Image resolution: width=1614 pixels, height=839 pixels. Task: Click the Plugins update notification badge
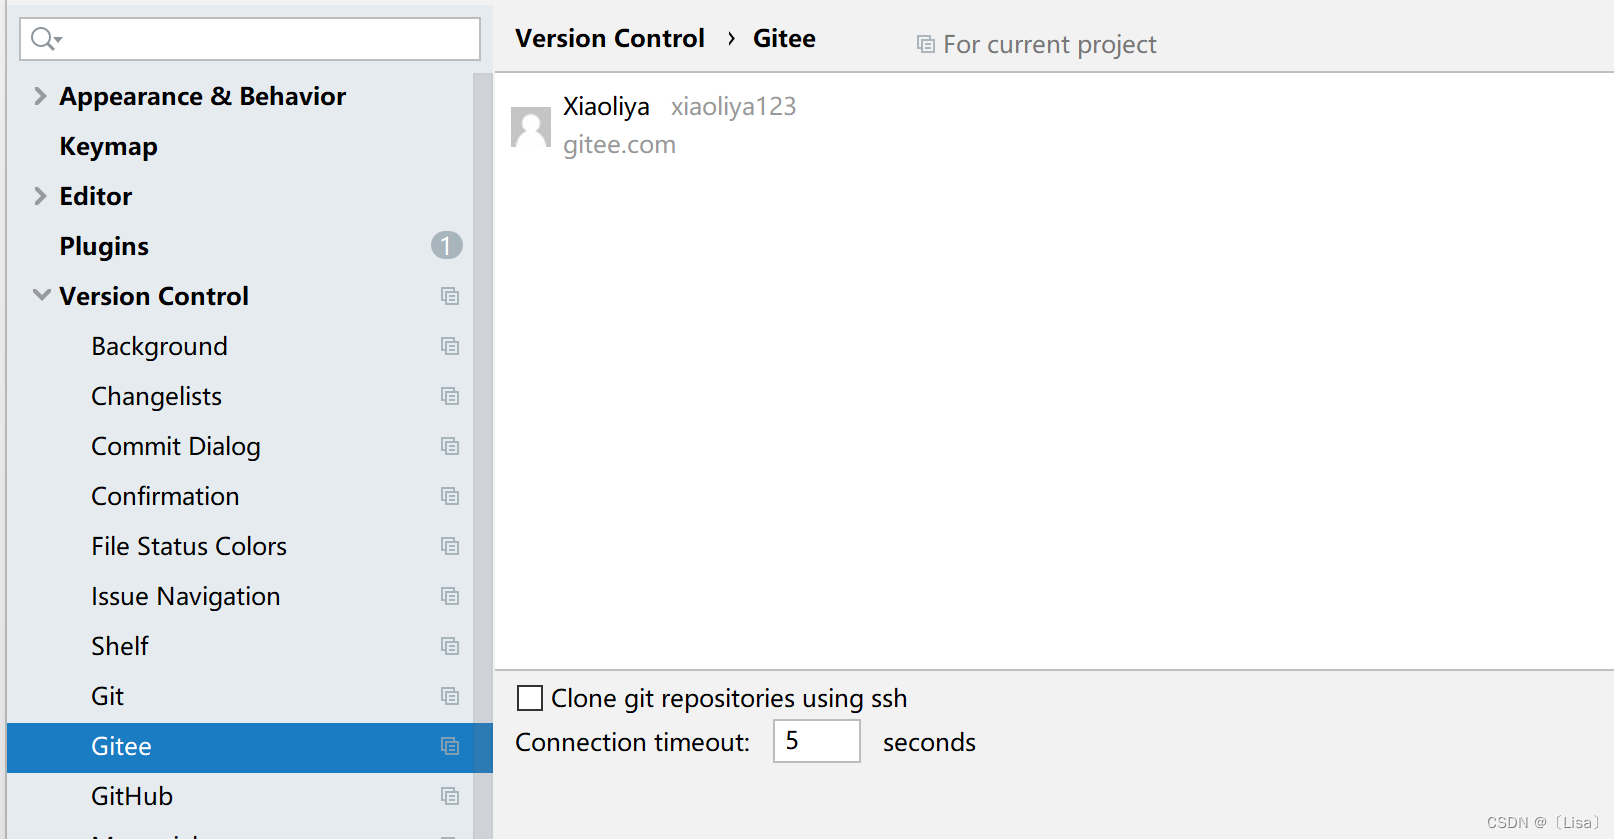[446, 245]
